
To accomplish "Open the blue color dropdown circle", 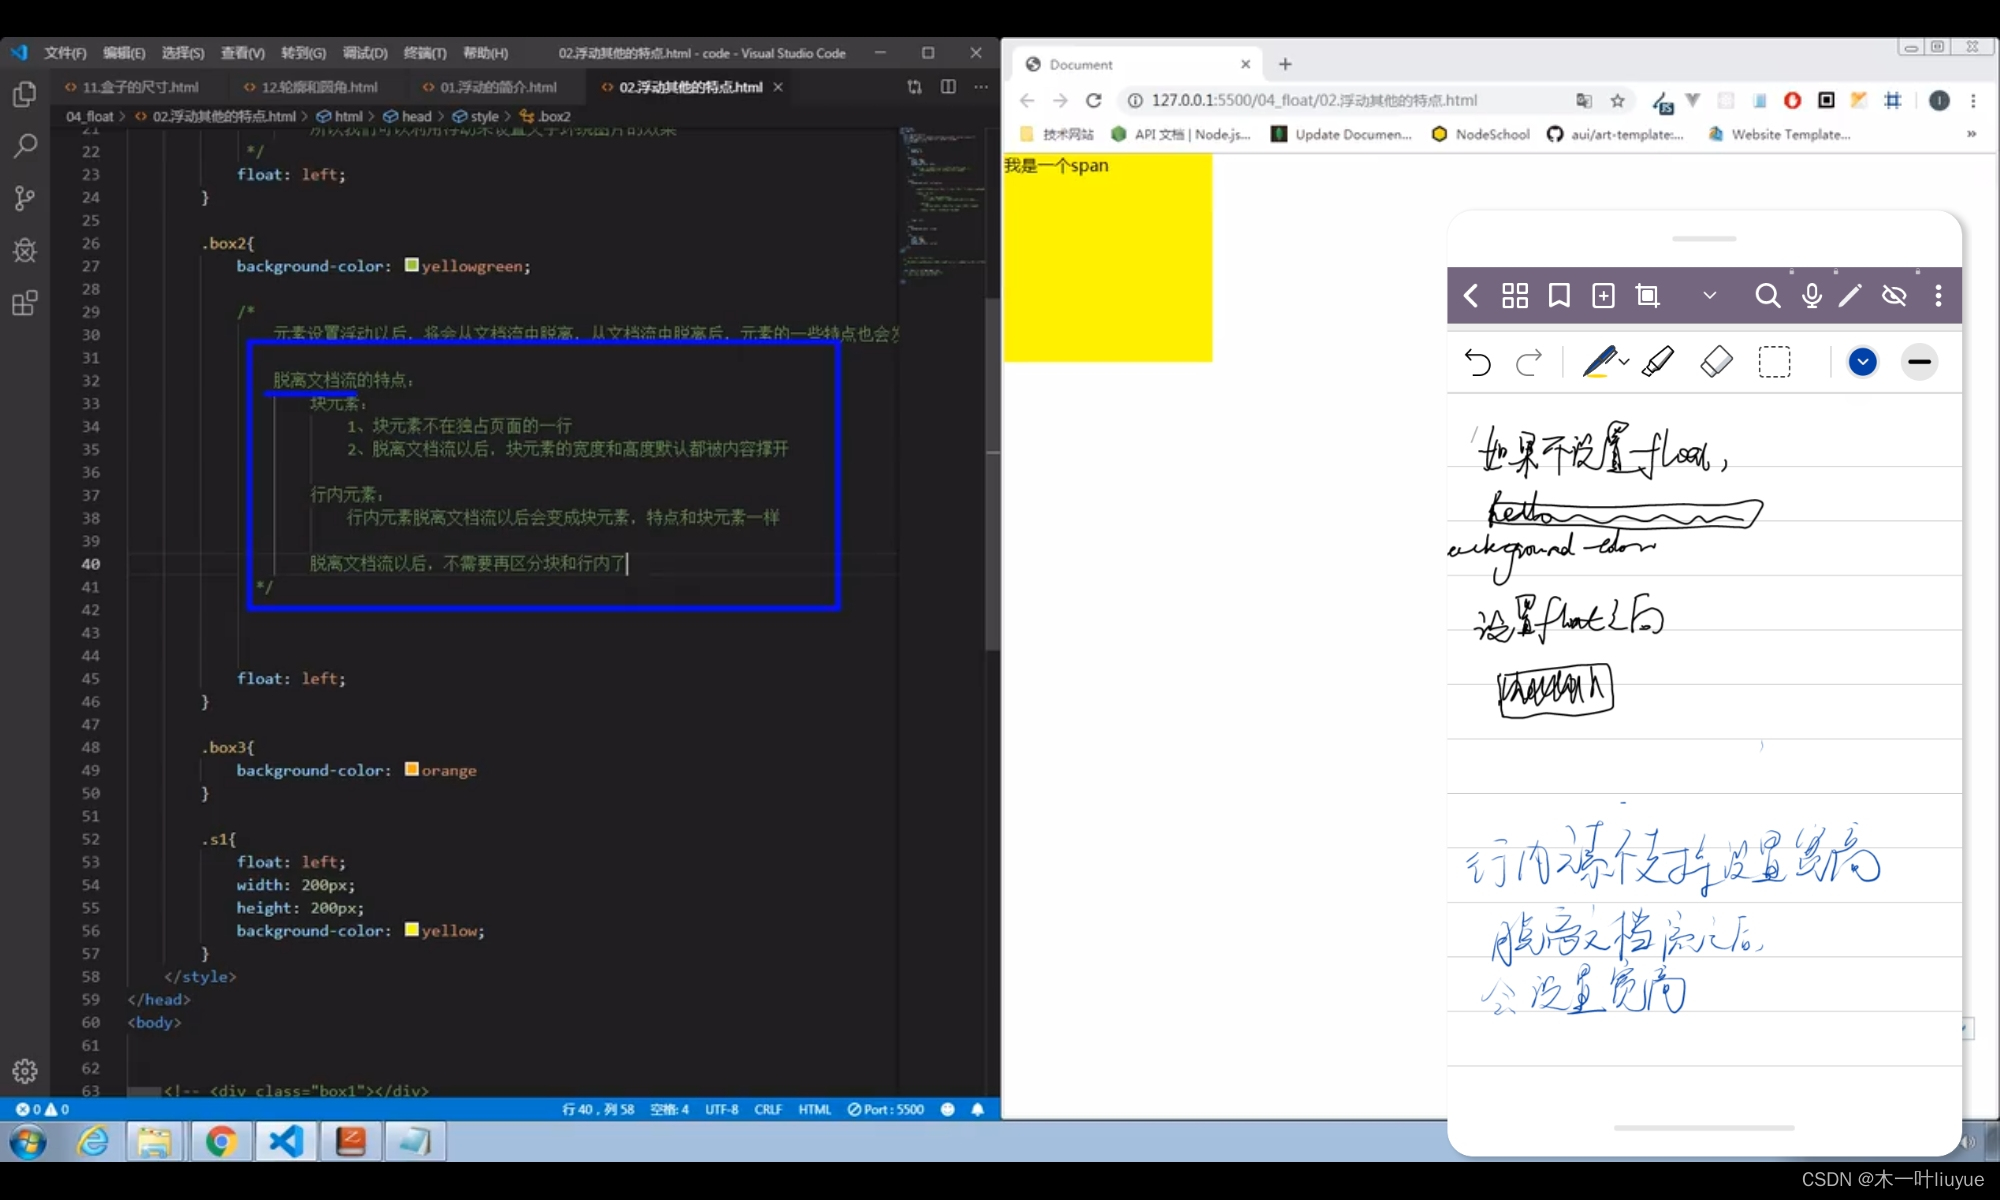I will point(1862,362).
